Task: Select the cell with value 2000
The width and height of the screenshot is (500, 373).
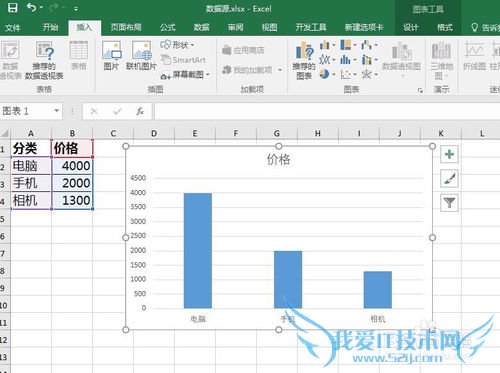Action: pos(72,183)
